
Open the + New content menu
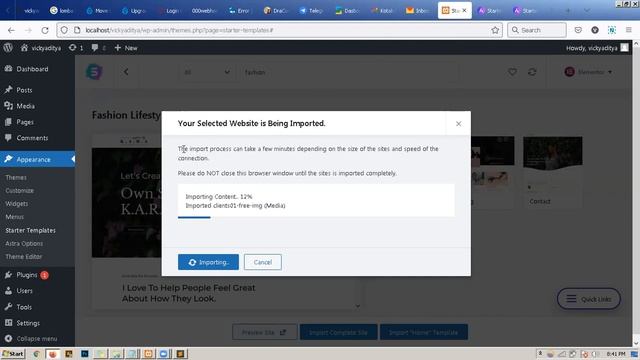click(x=126, y=48)
